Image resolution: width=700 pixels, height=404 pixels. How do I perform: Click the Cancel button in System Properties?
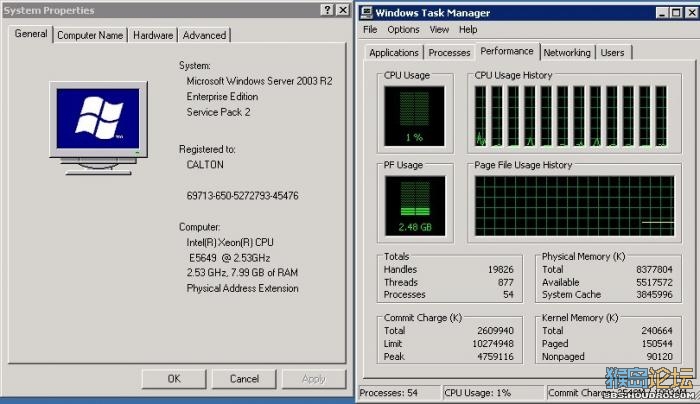point(244,379)
